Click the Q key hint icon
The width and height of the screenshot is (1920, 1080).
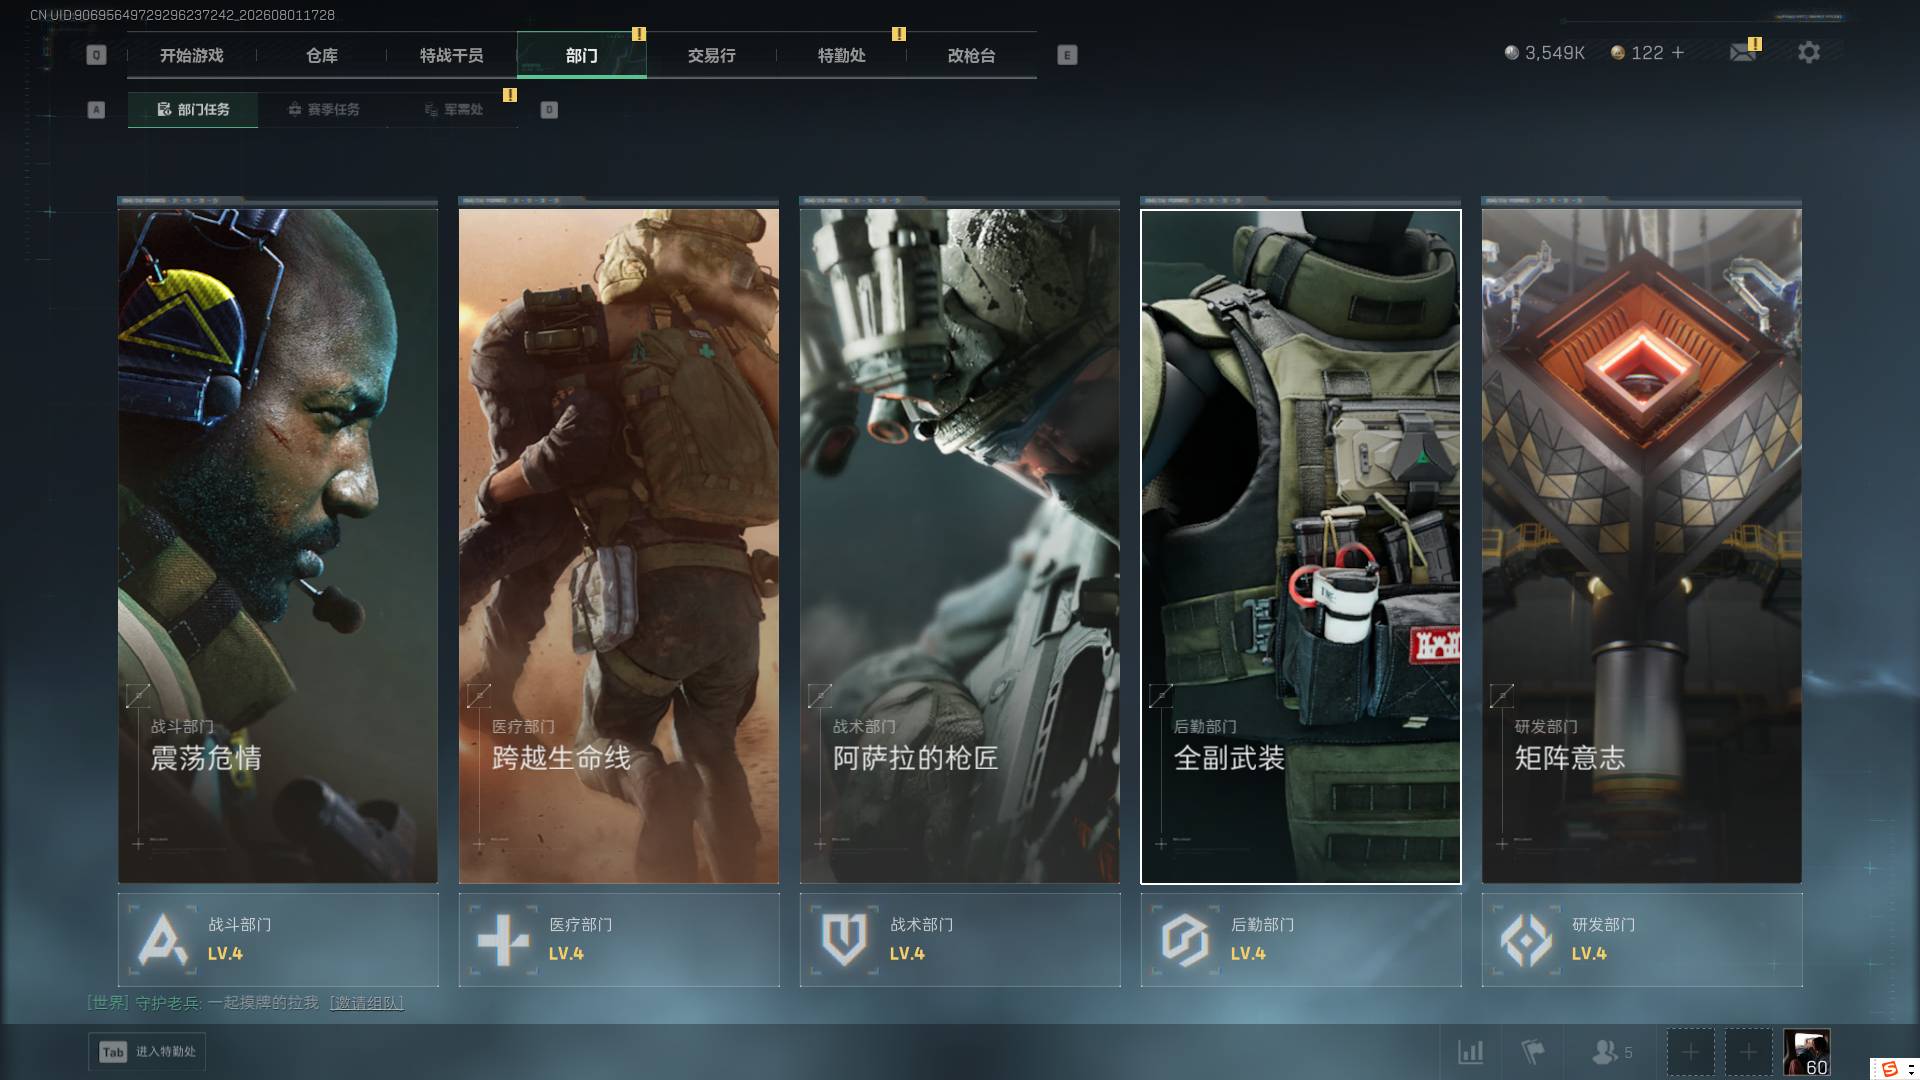[x=96, y=55]
